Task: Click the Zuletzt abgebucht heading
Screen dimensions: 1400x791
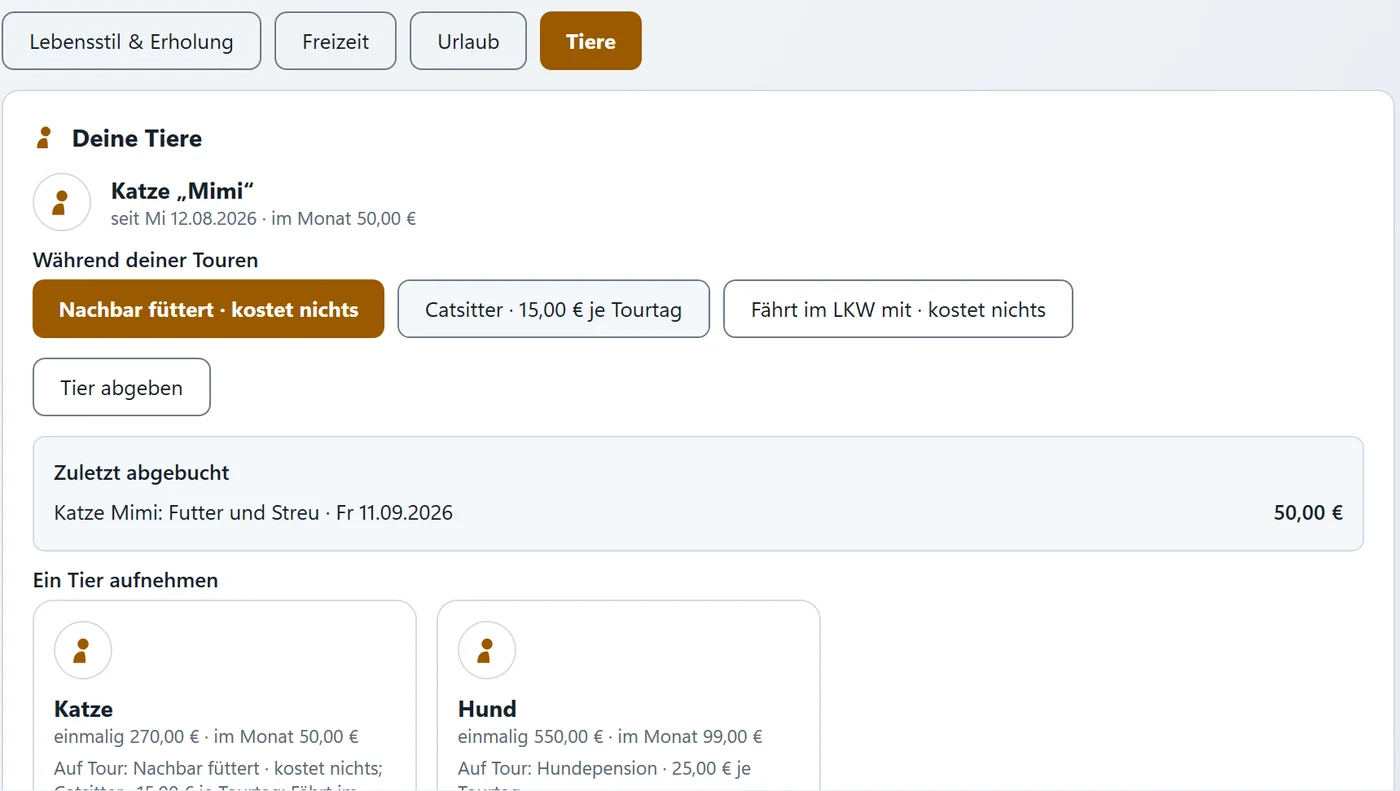Action: tap(142, 473)
